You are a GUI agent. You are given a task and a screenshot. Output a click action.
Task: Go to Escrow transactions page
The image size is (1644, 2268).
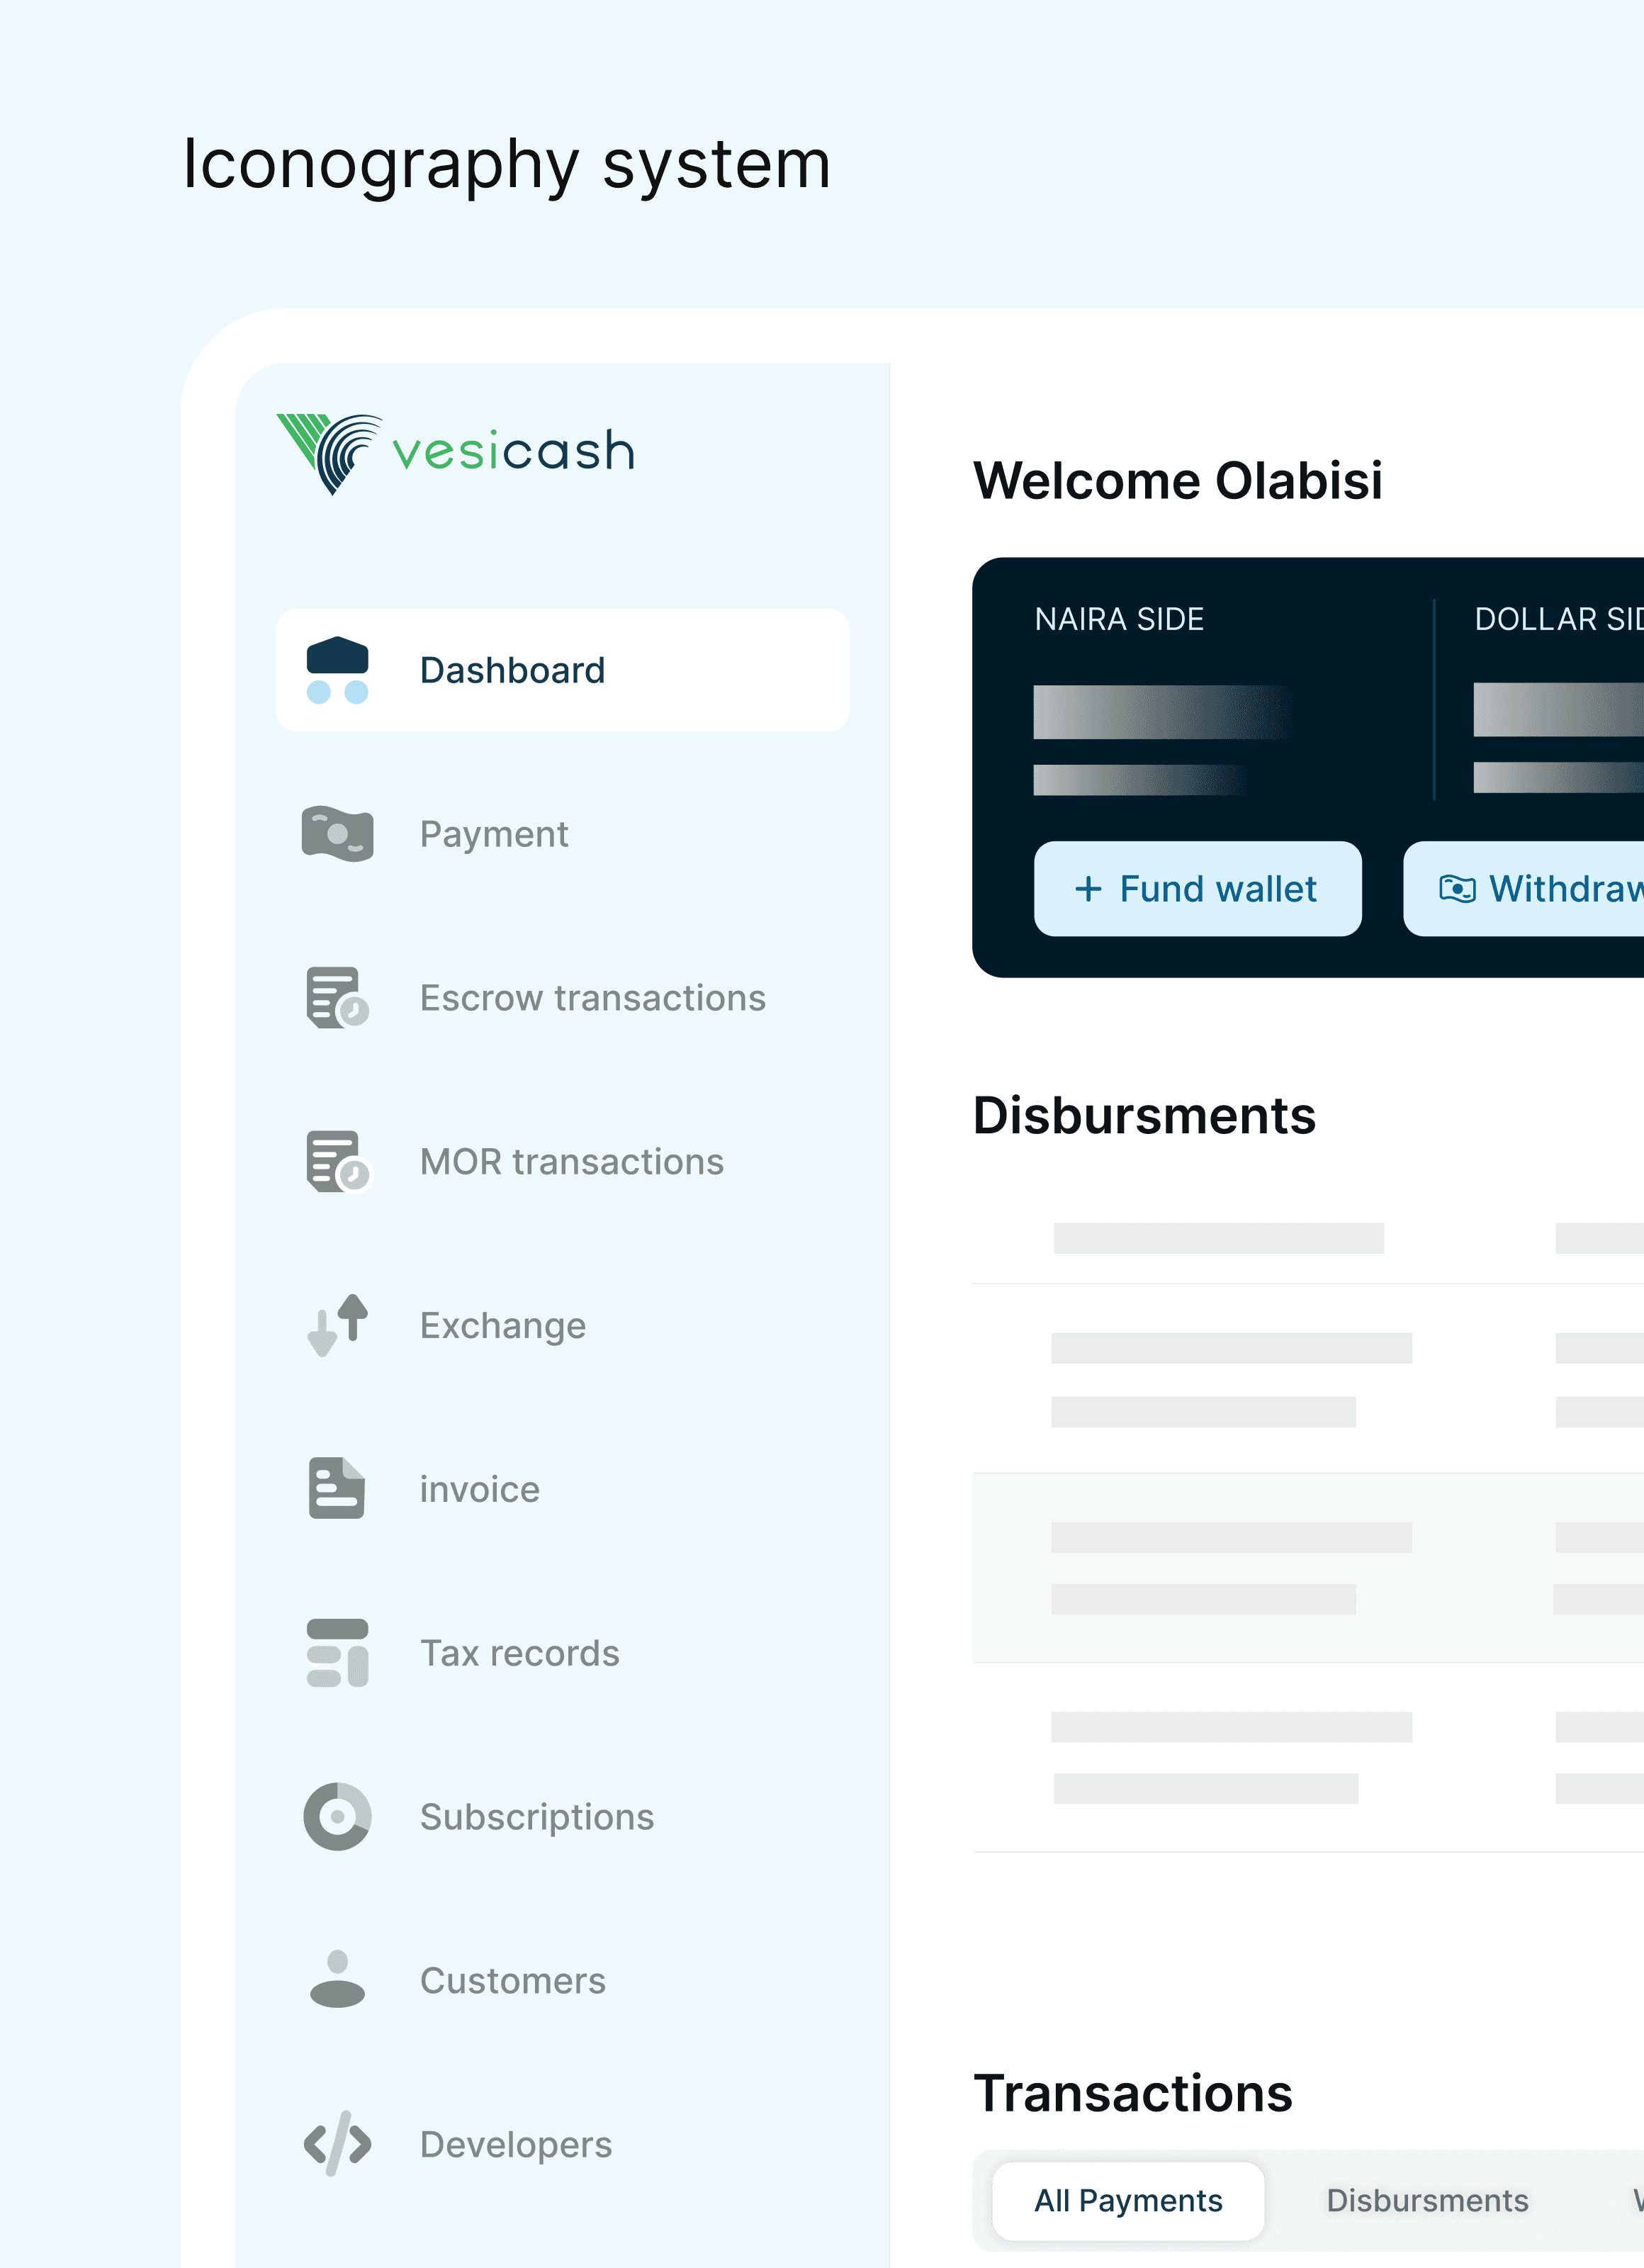click(592, 998)
